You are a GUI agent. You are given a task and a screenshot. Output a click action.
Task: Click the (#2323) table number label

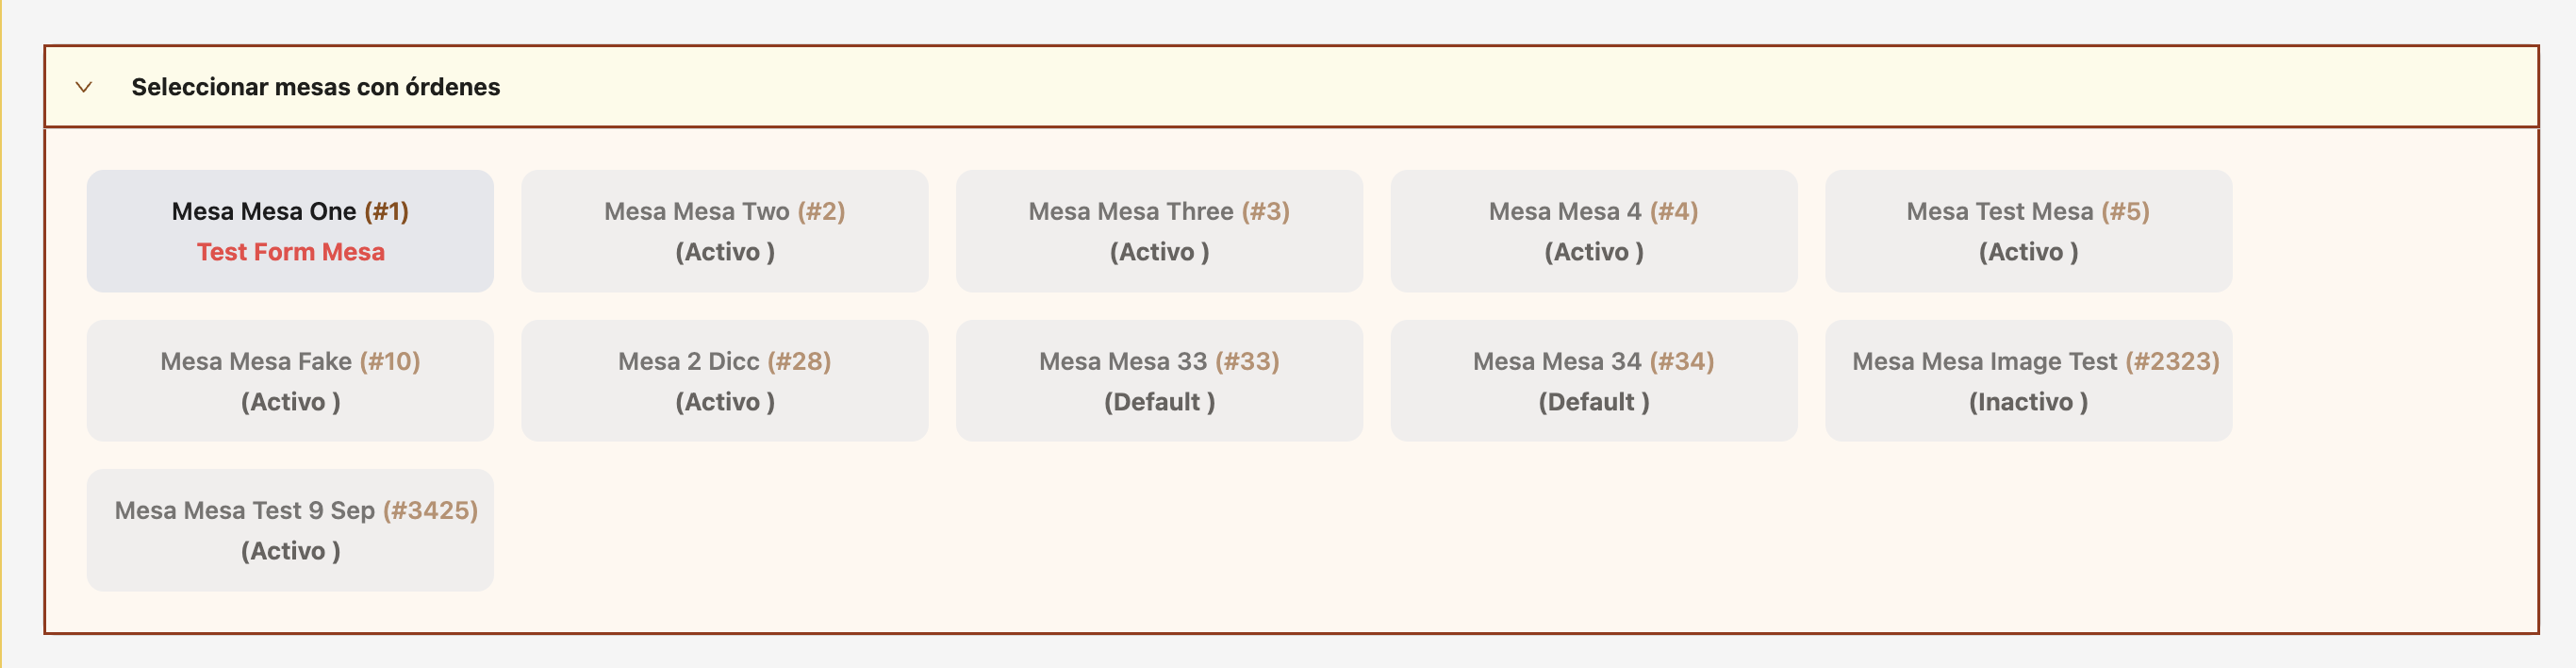tap(2172, 361)
